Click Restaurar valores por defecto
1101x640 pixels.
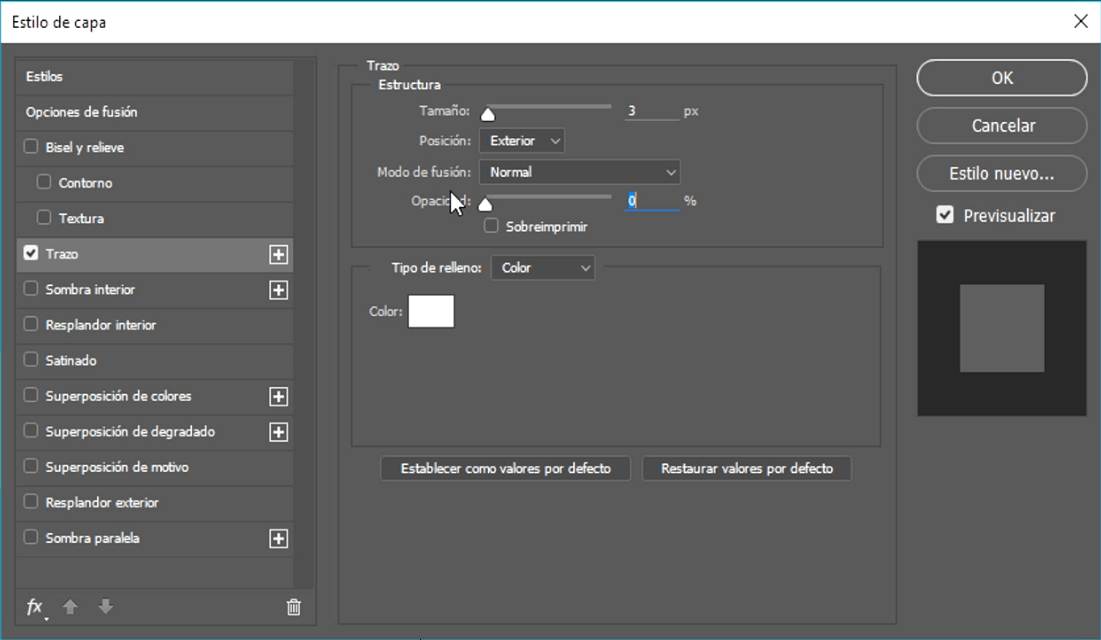point(746,469)
